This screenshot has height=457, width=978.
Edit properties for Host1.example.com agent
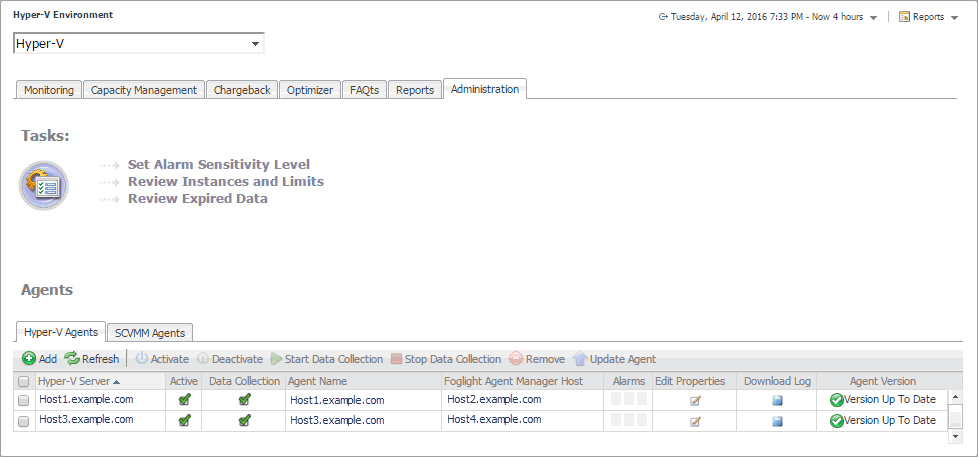(695, 402)
